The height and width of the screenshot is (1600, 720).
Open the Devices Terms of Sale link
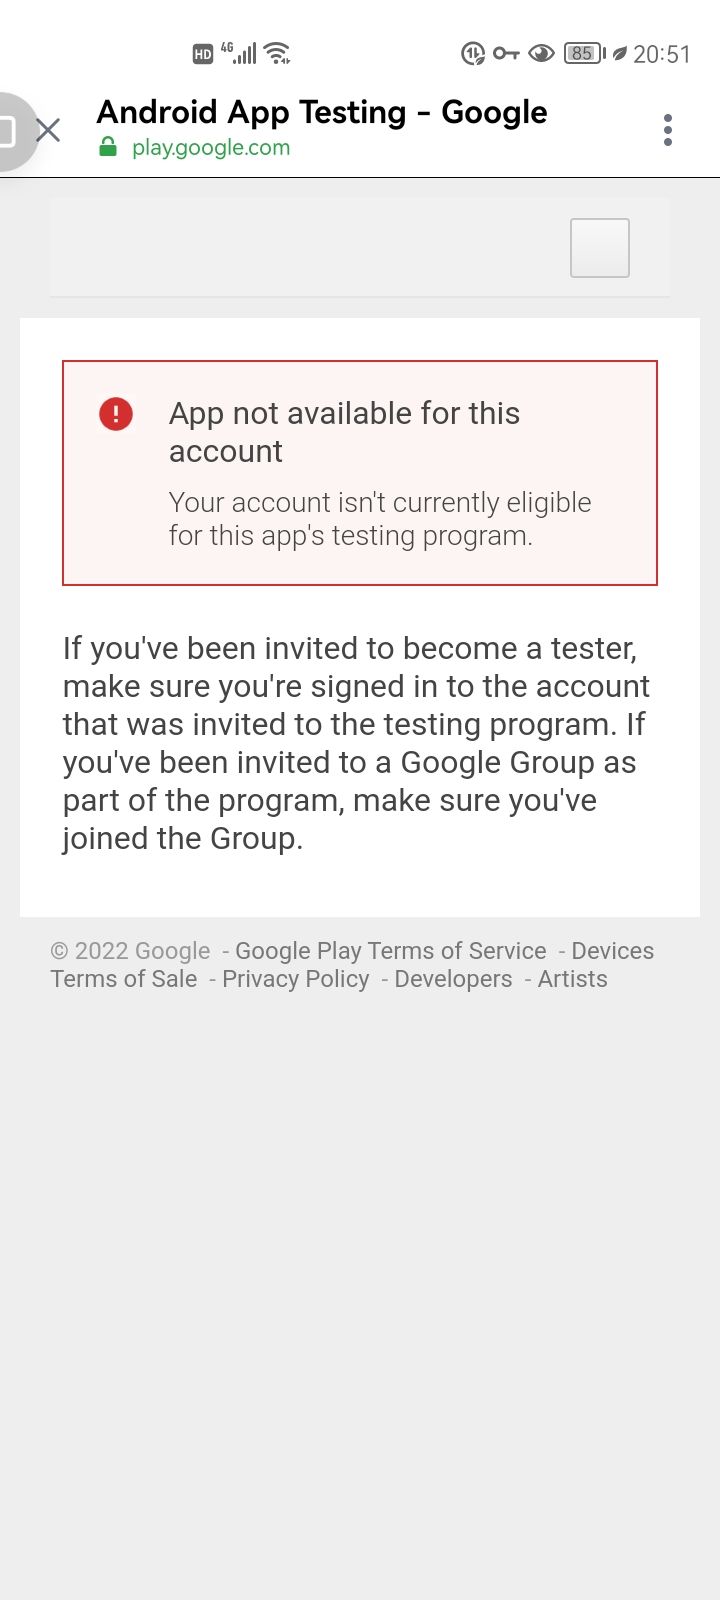click(x=612, y=951)
